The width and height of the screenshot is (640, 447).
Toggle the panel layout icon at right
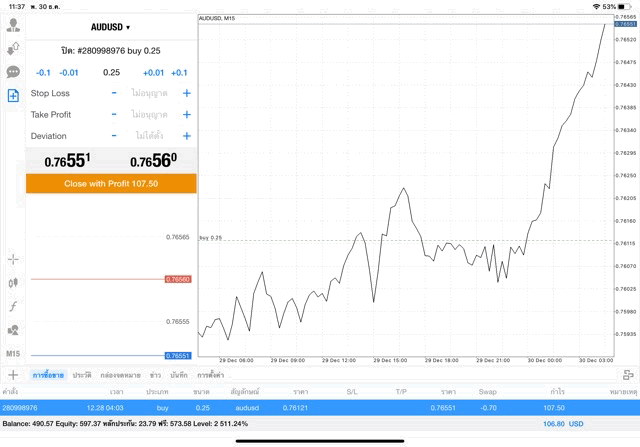(628, 375)
